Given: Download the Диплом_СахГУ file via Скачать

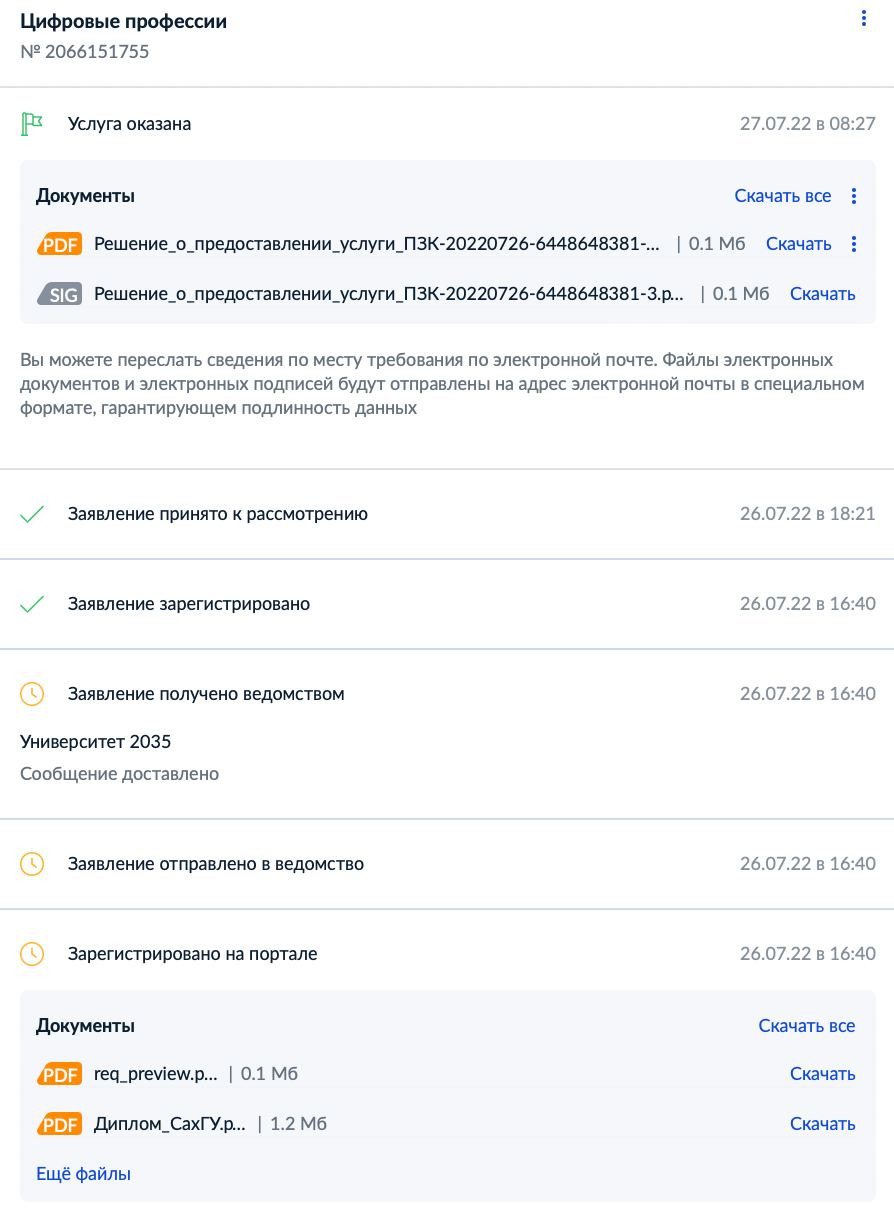Looking at the screenshot, I should pyautogui.click(x=822, y=1123).
